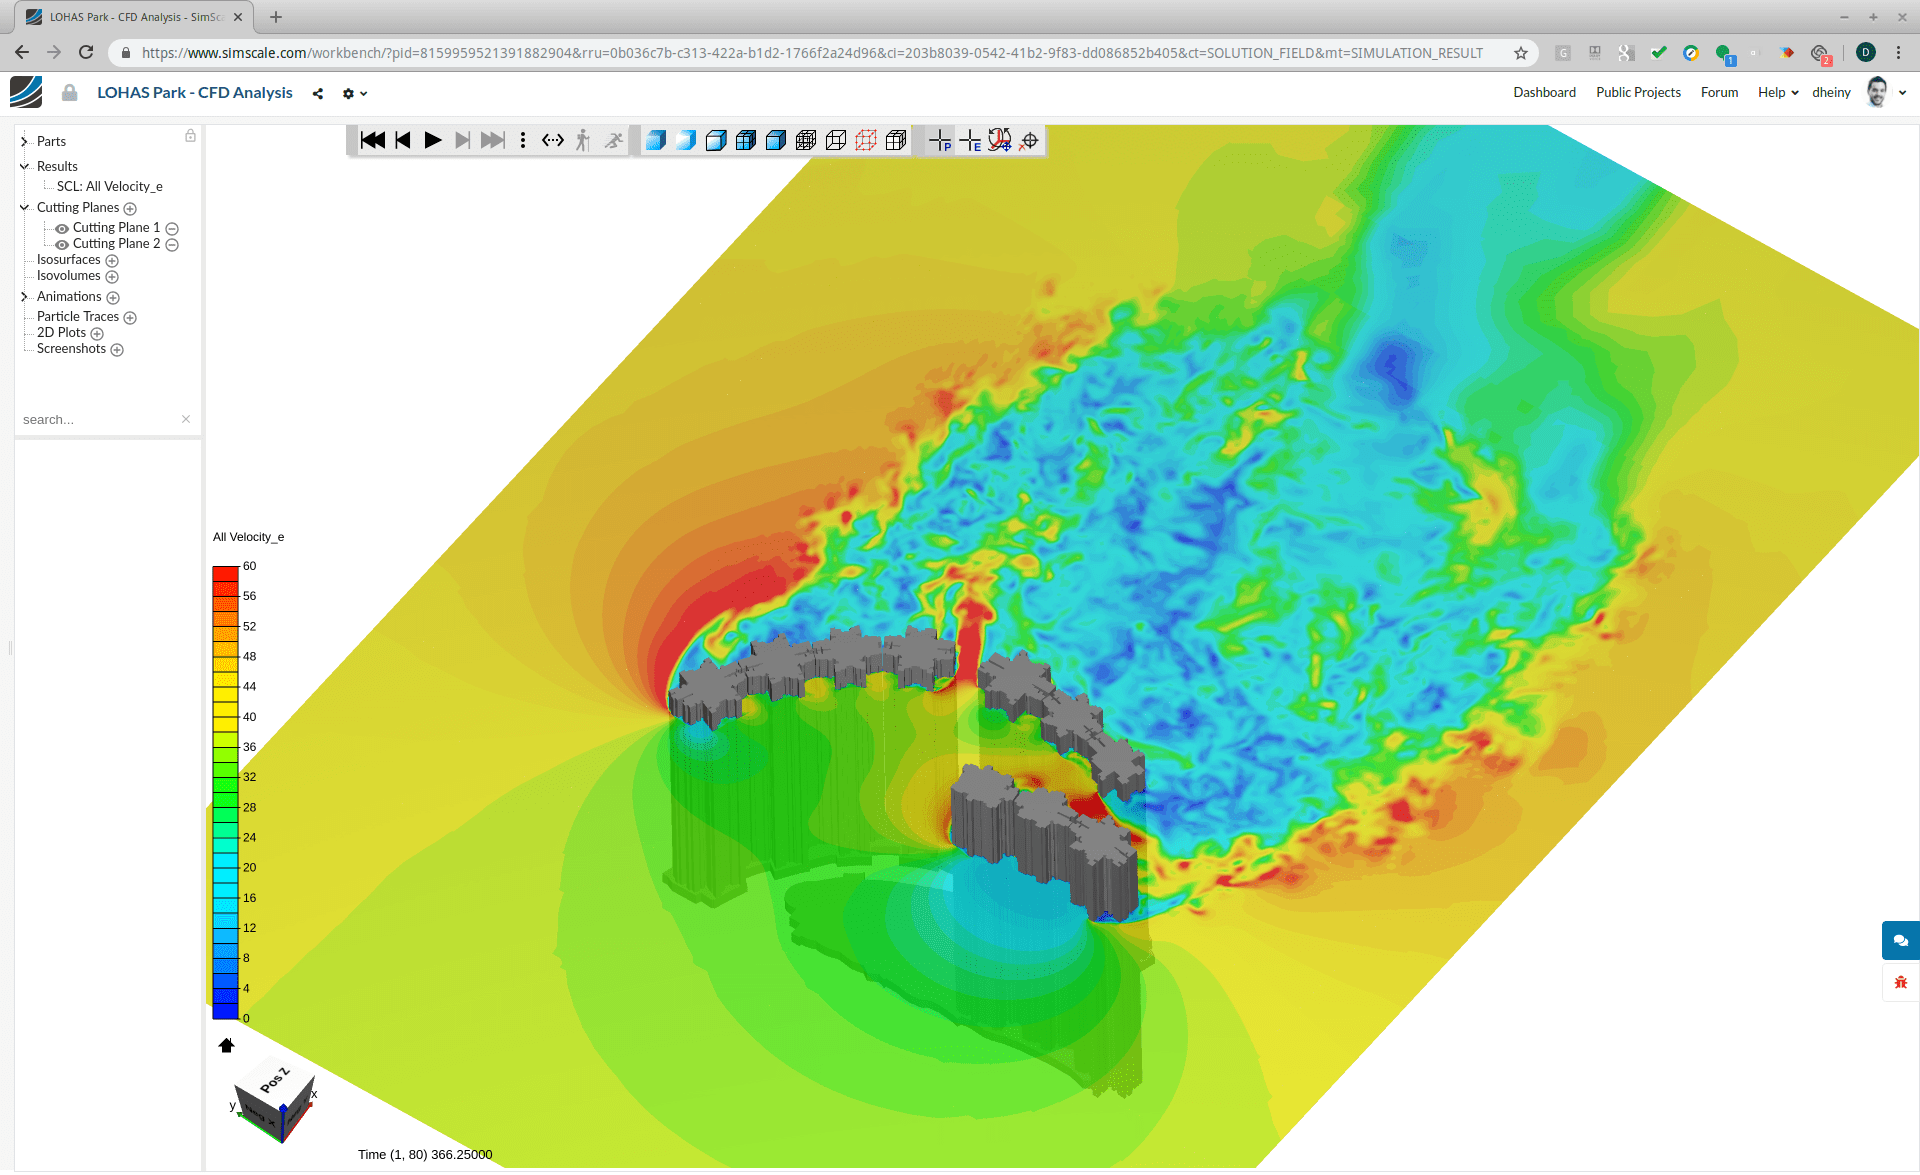1920x1175 pixels.
Task: Add a new animation
Action: 113,298
